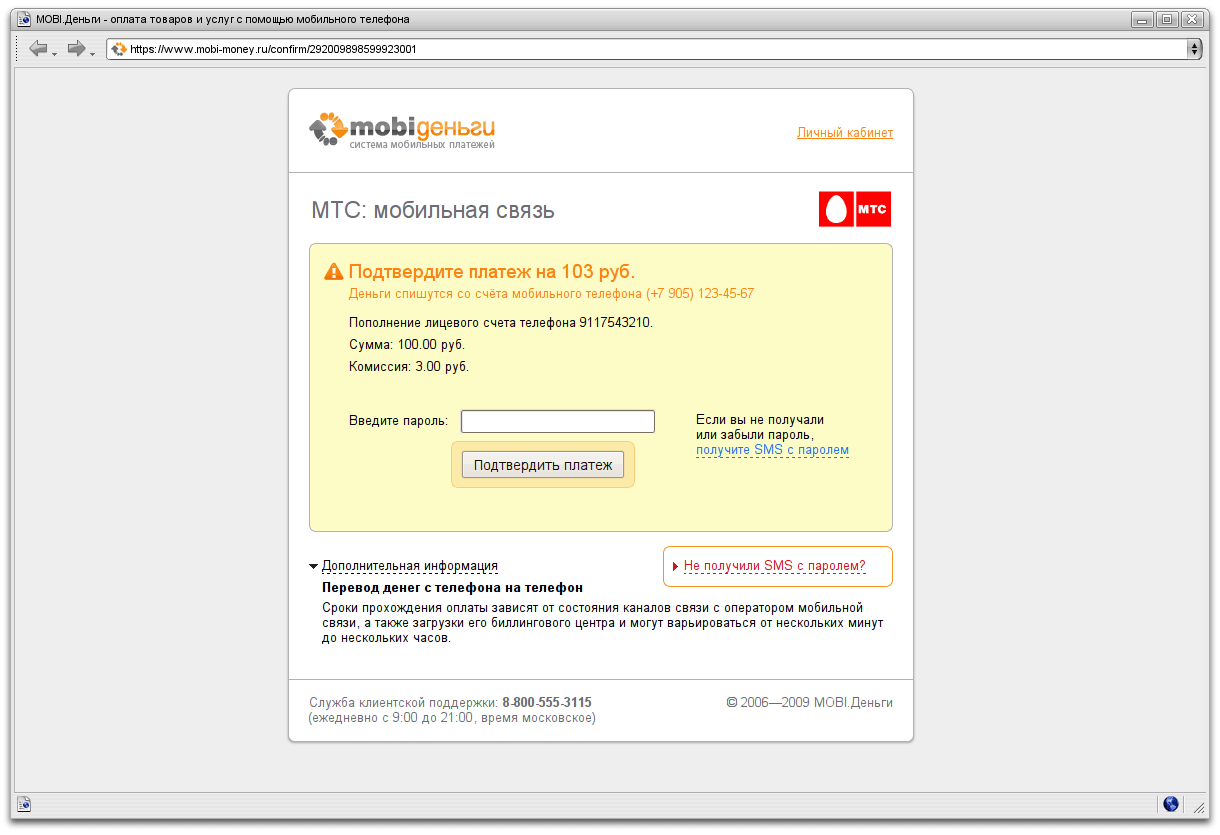
Task: Expand the Не получили SMS с паролем? block
Action: tap(775, 566)
